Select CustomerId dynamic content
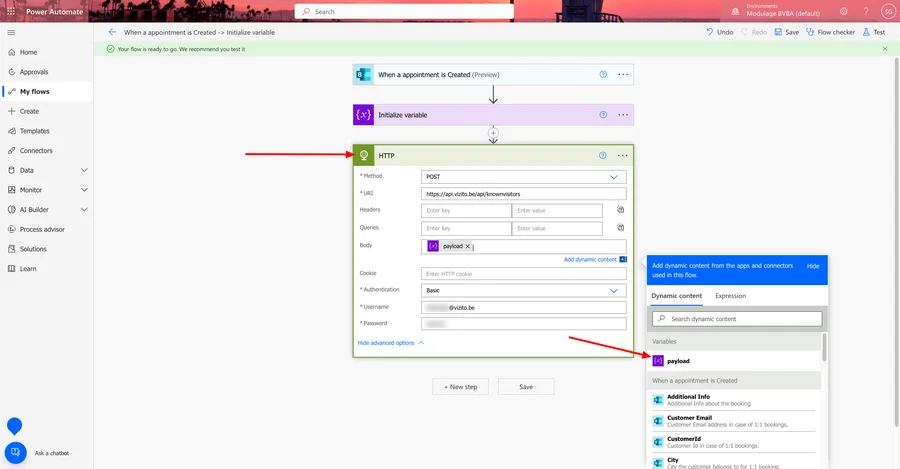 pos(734,442)
